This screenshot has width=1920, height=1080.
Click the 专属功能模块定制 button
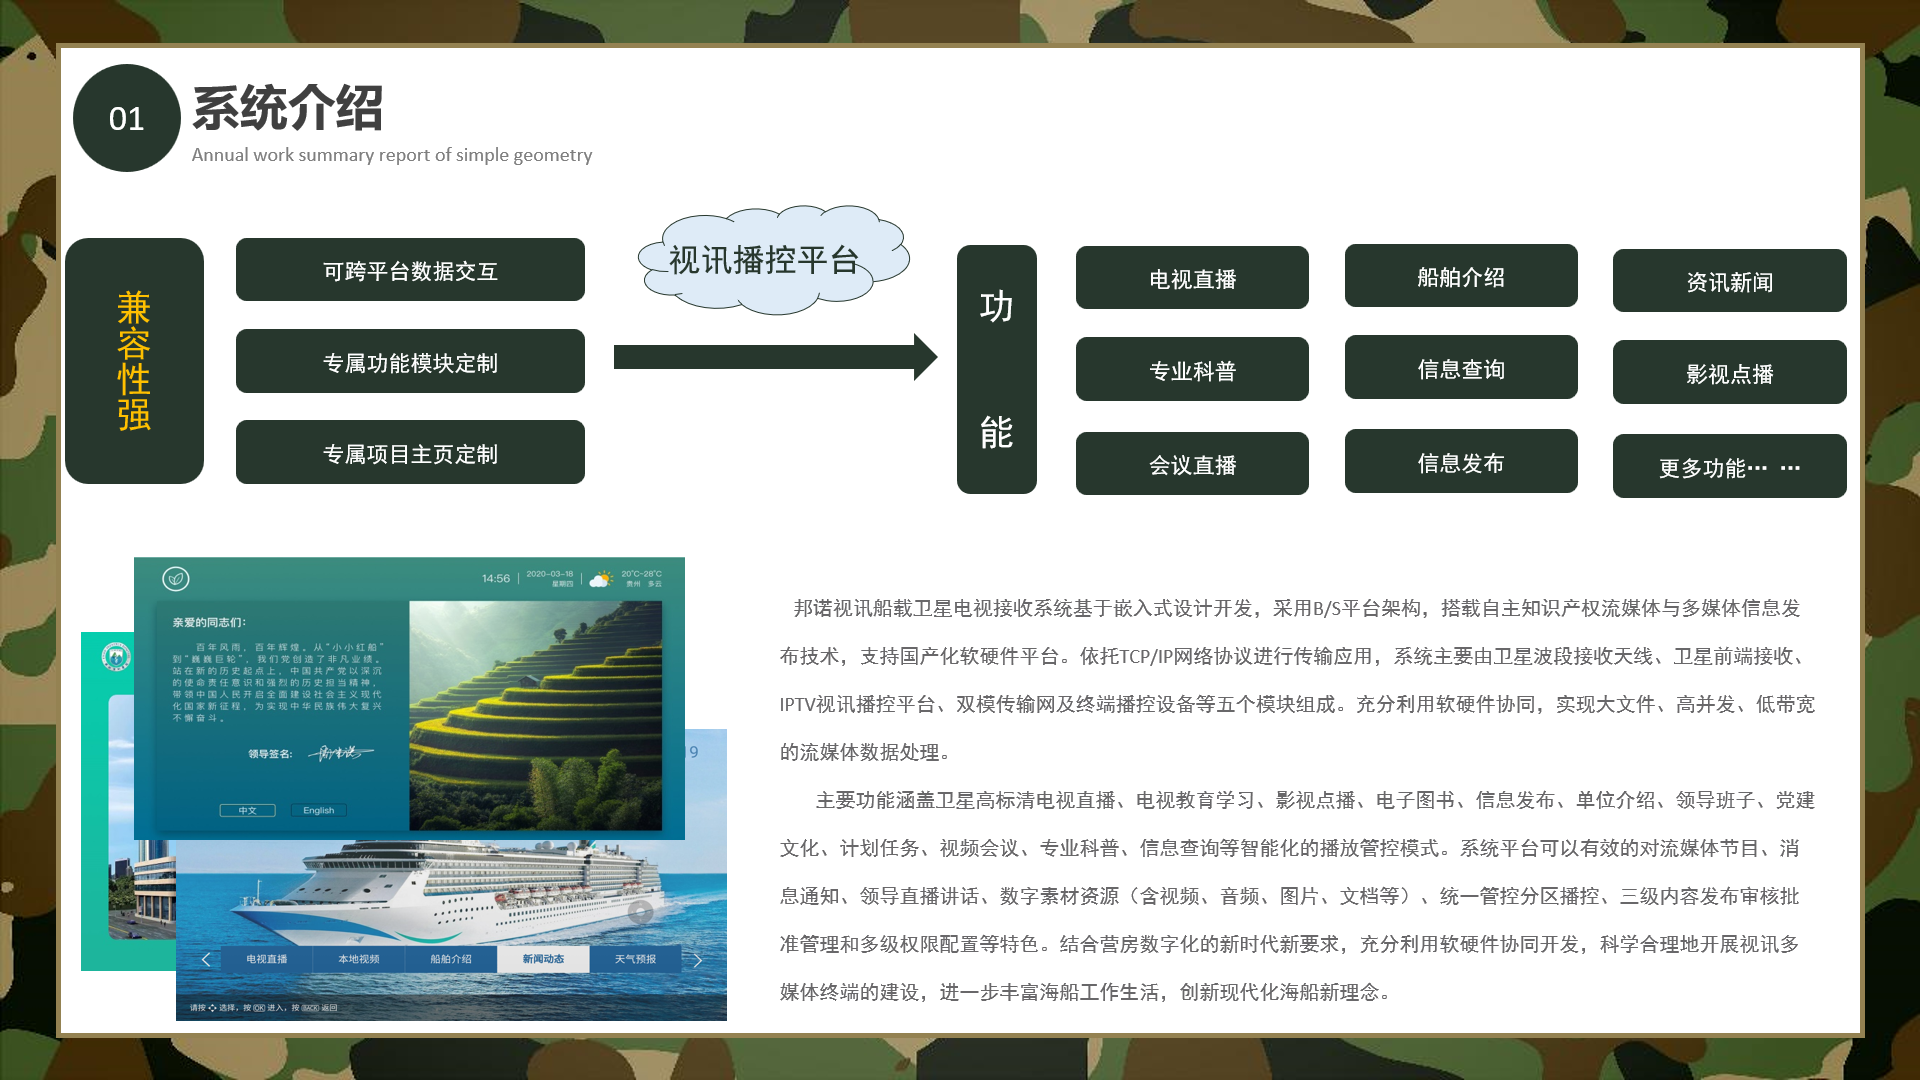[410, 362]
